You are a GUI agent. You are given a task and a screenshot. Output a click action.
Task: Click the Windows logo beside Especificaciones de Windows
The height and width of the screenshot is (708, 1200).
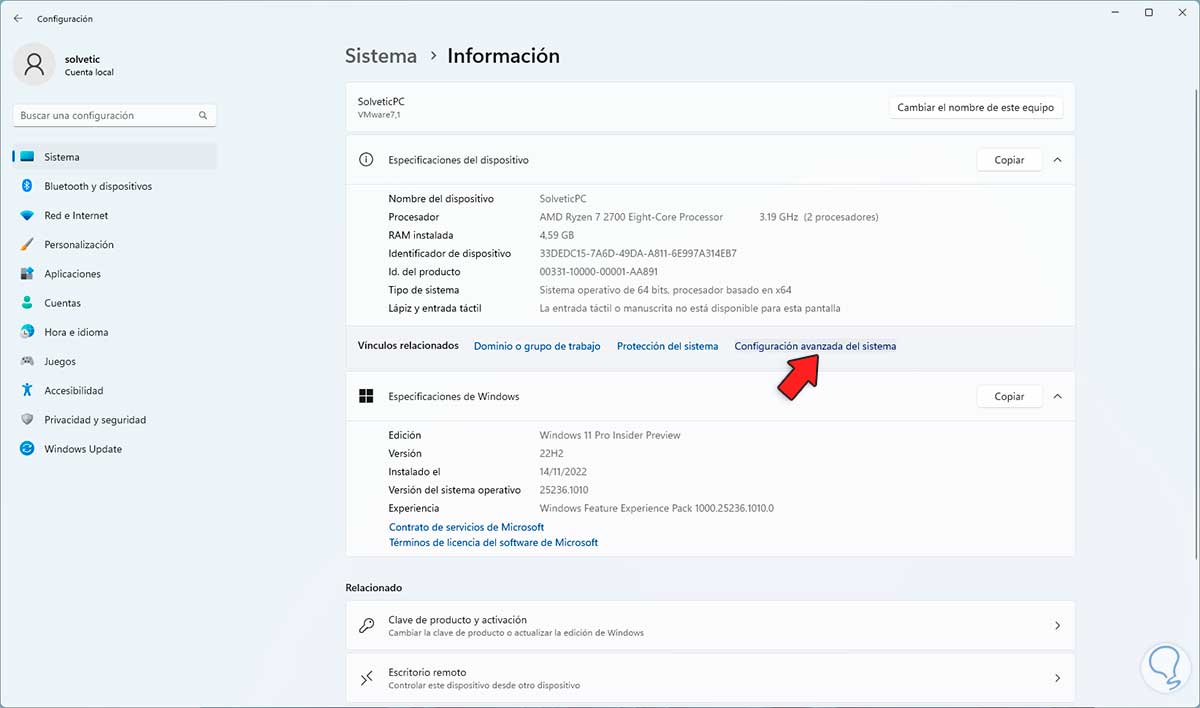click(366, 396)
